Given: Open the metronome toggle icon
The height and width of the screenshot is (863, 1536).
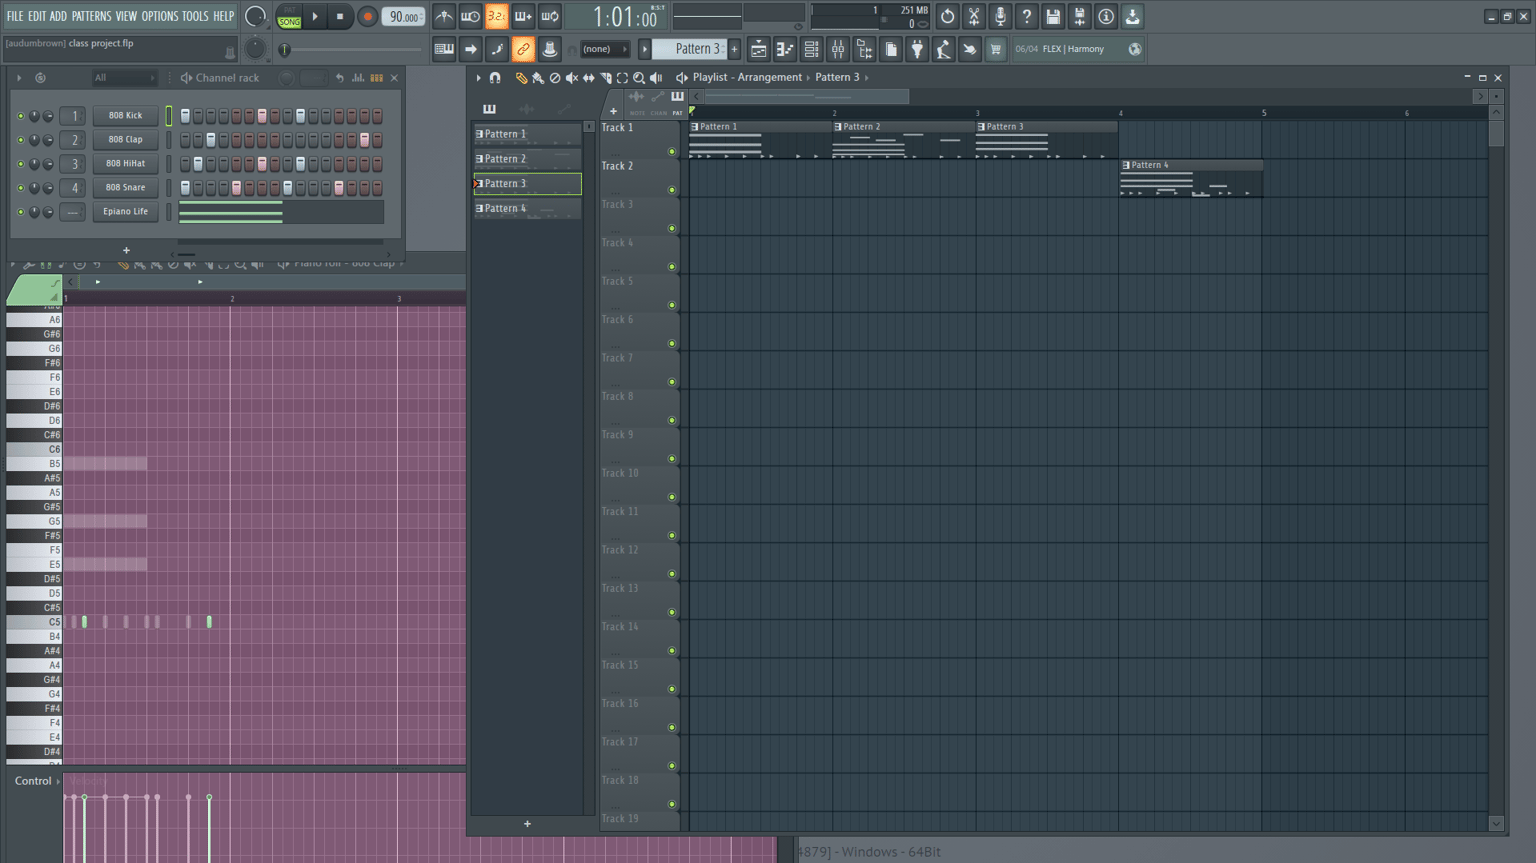Looking at the screenshot, I should click(x=444, y=16).
